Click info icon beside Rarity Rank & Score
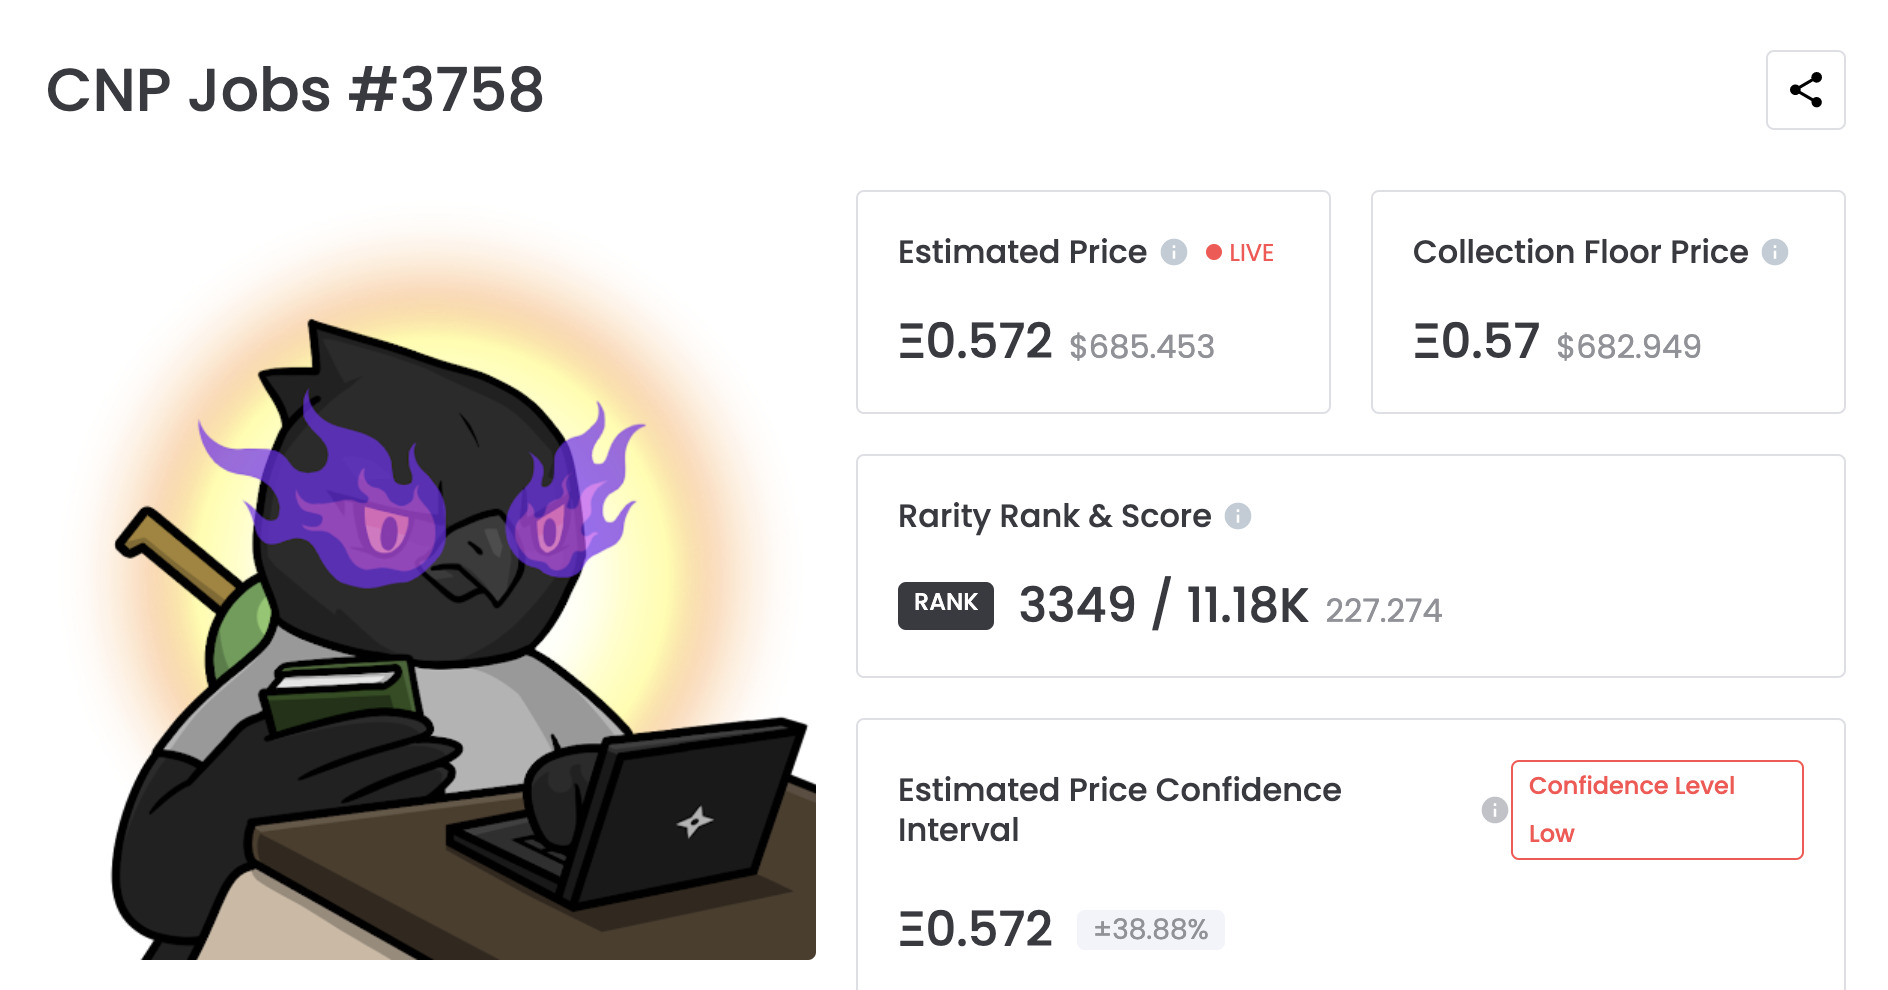Image resolution: width=1888 pixels, height=990 pixels. coord(1238,516)
